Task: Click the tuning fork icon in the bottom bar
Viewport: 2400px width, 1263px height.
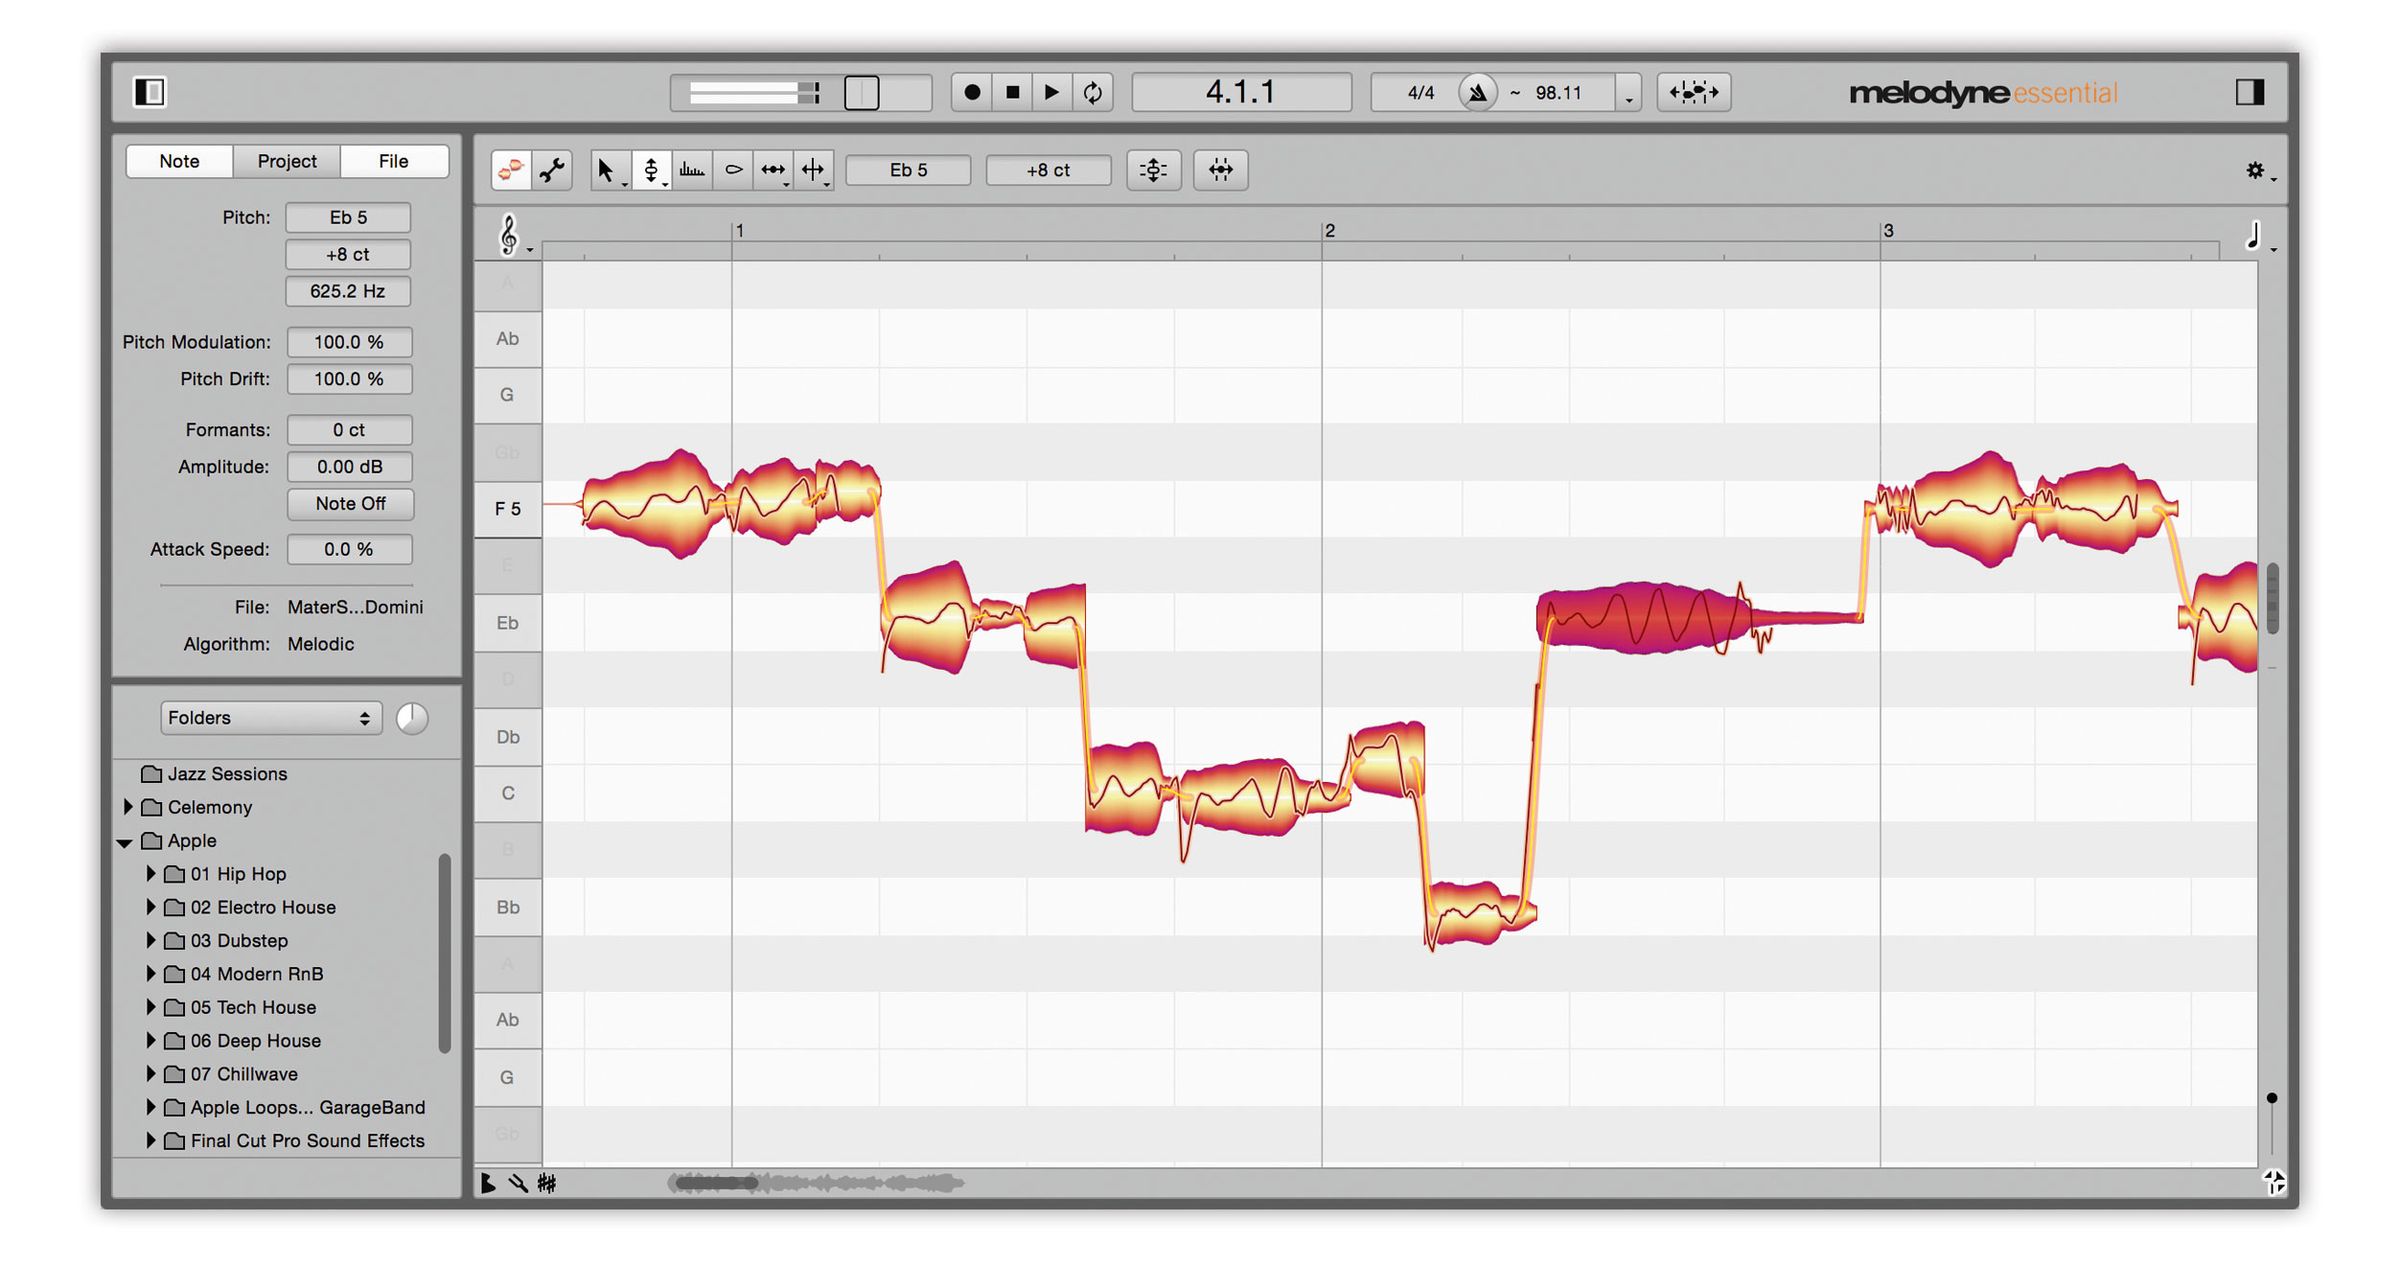Action: coord(518,1183)
